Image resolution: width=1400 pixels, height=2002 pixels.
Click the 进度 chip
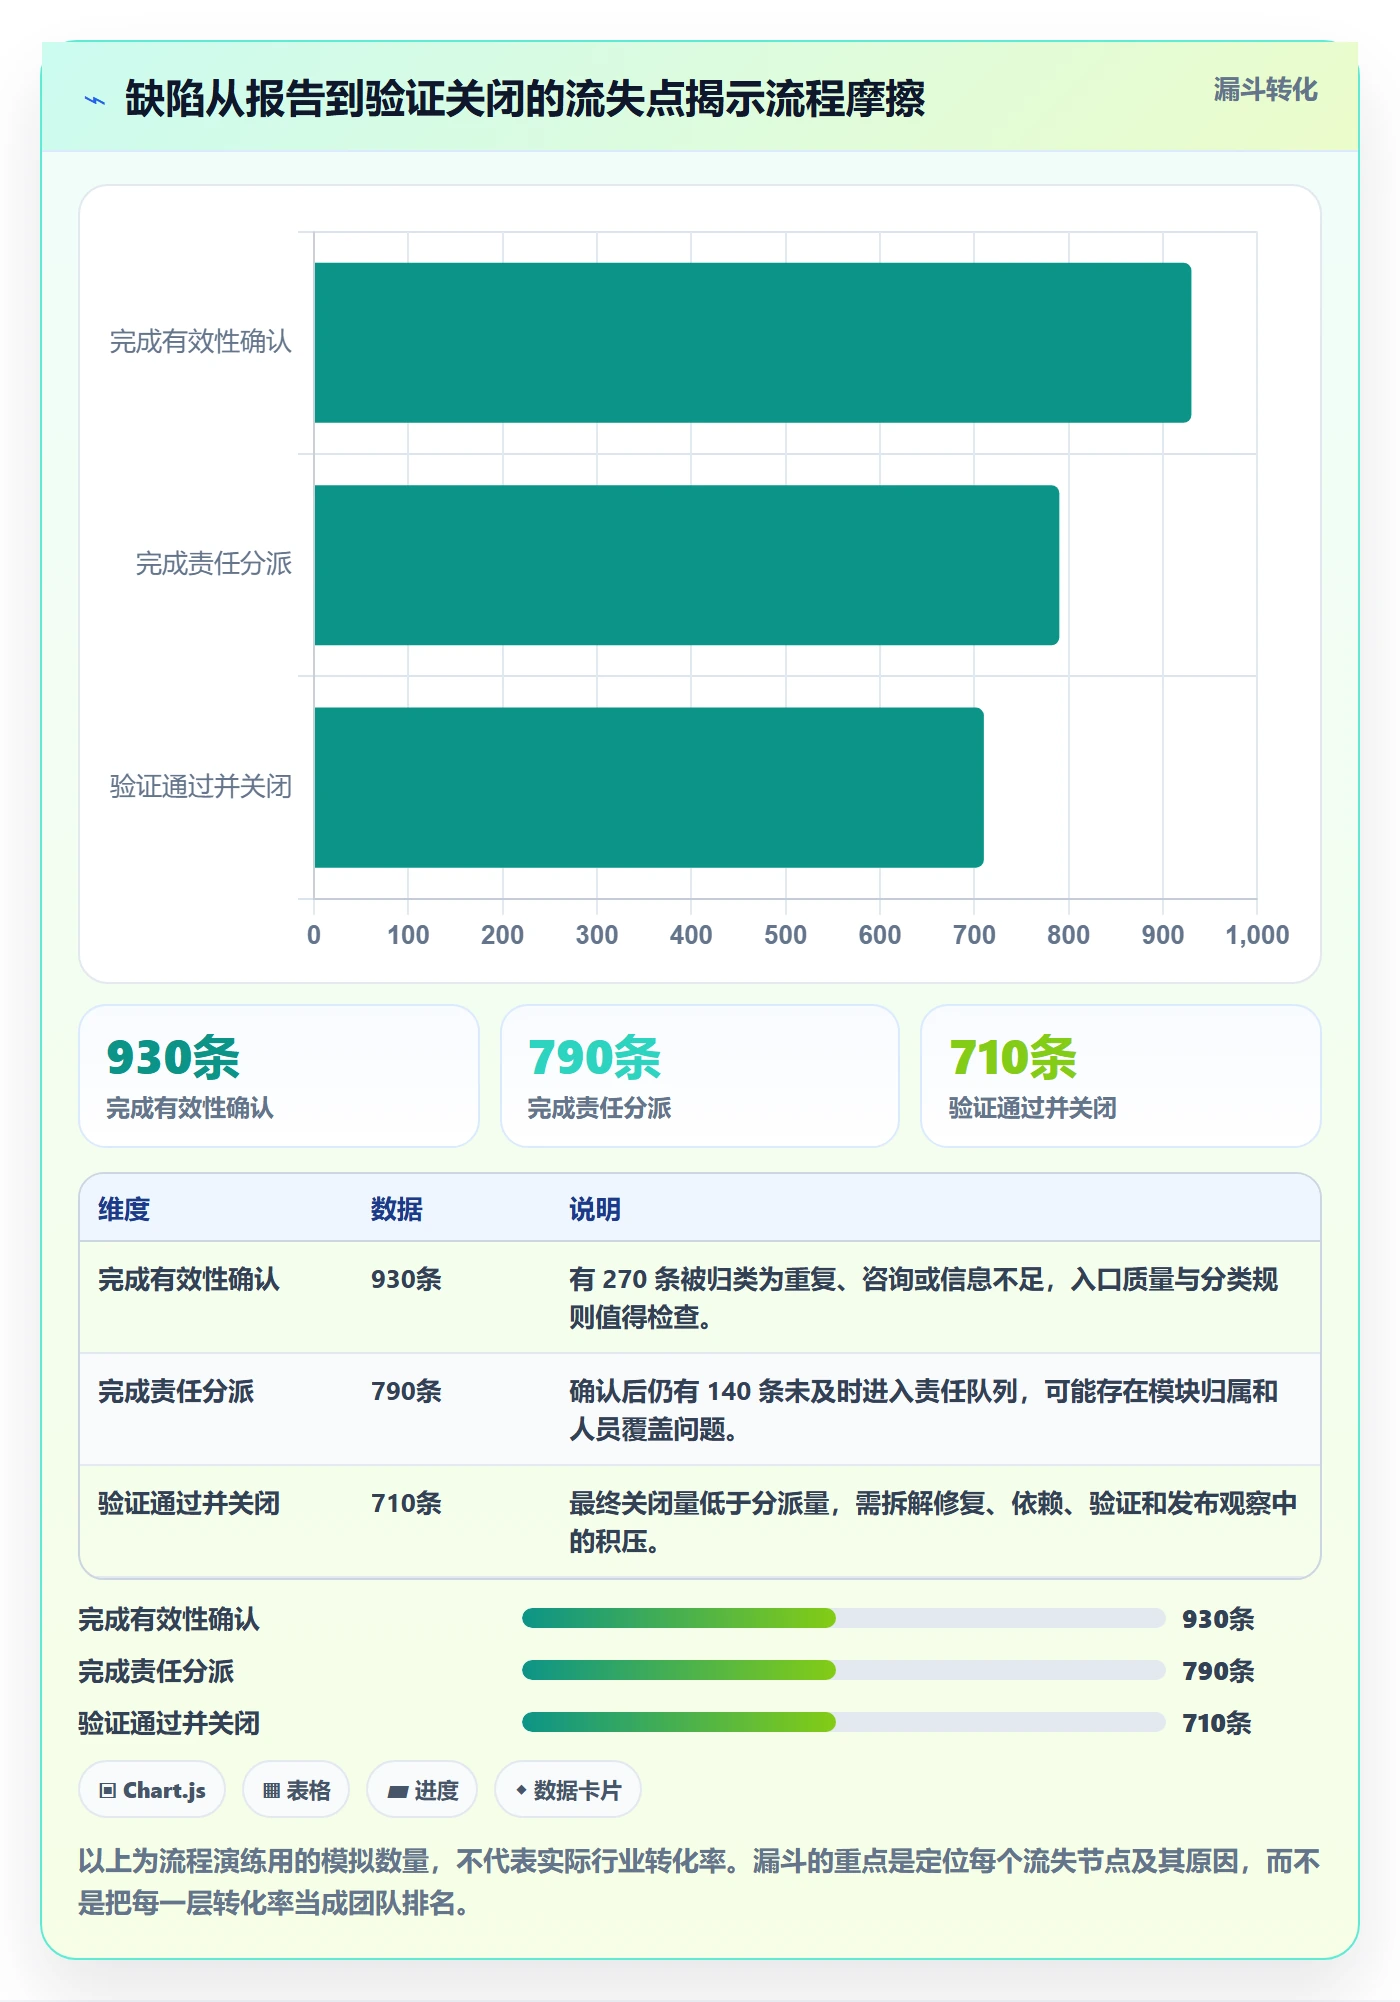422,1790
